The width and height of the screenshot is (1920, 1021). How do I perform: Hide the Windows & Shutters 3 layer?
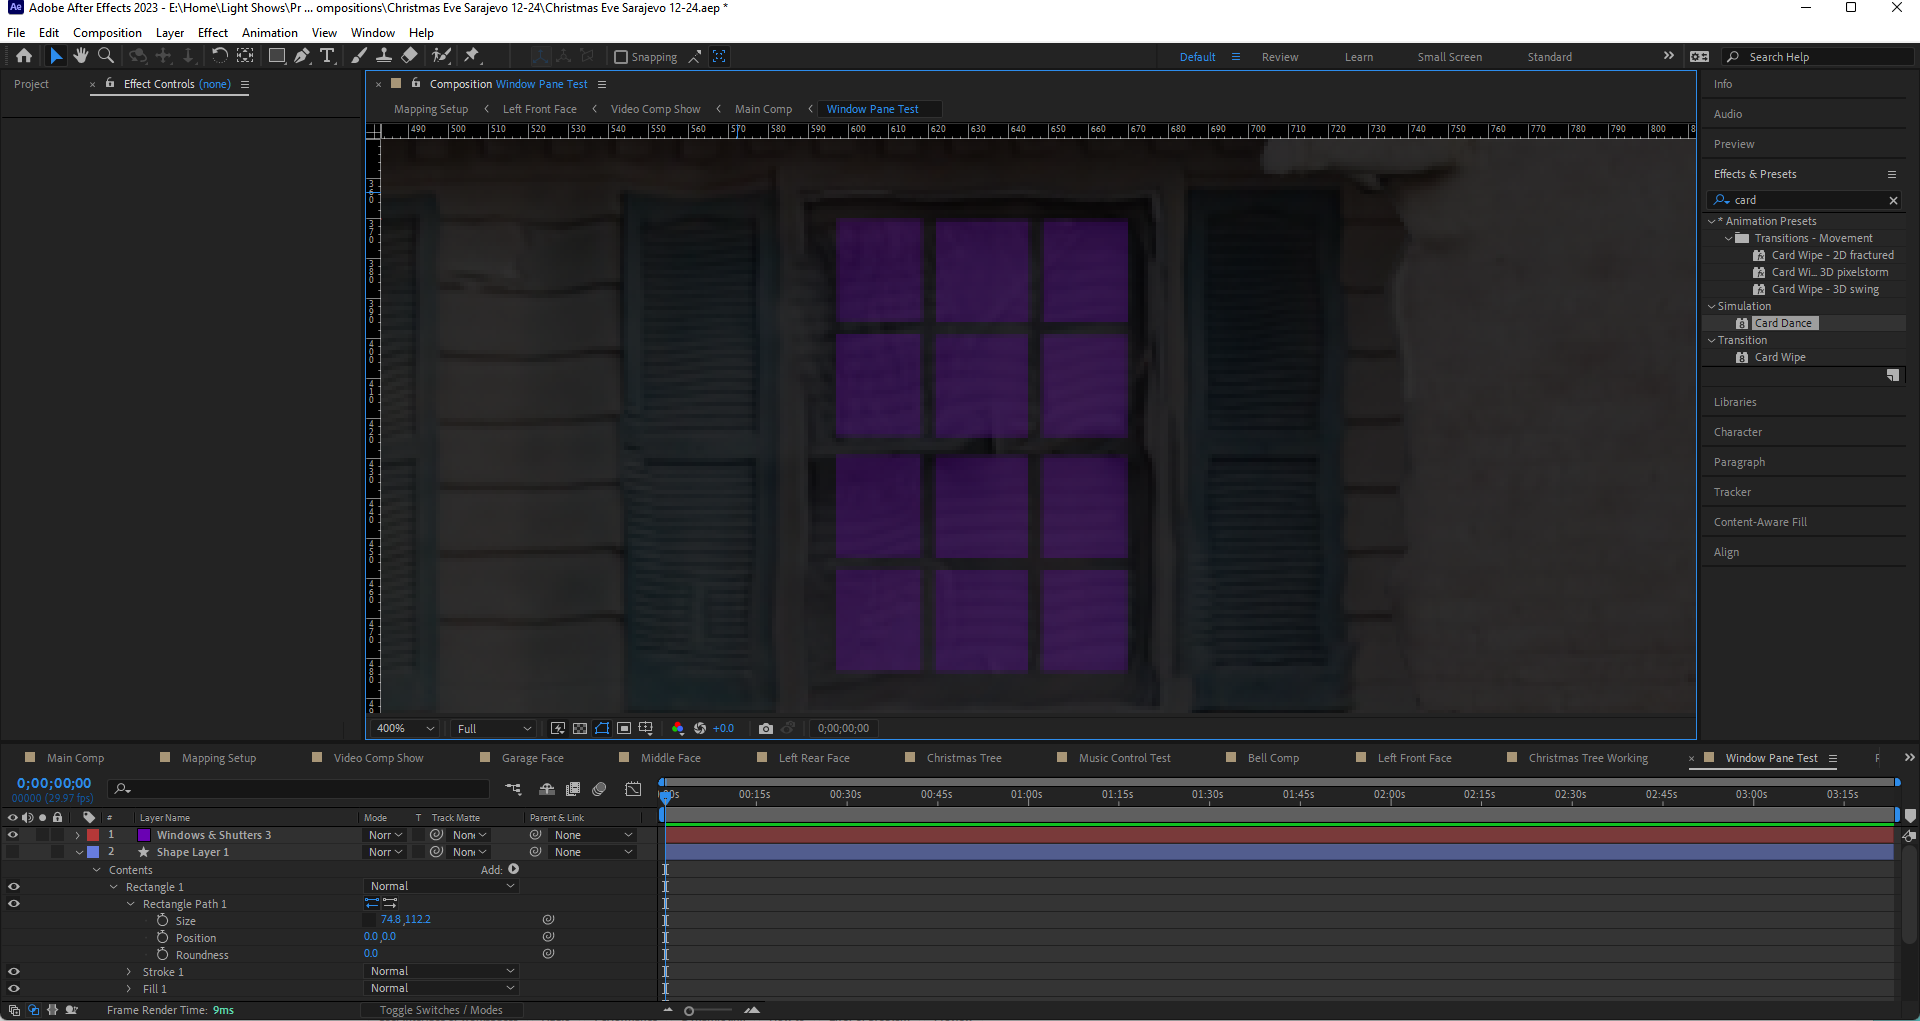[x=13, y=834]
